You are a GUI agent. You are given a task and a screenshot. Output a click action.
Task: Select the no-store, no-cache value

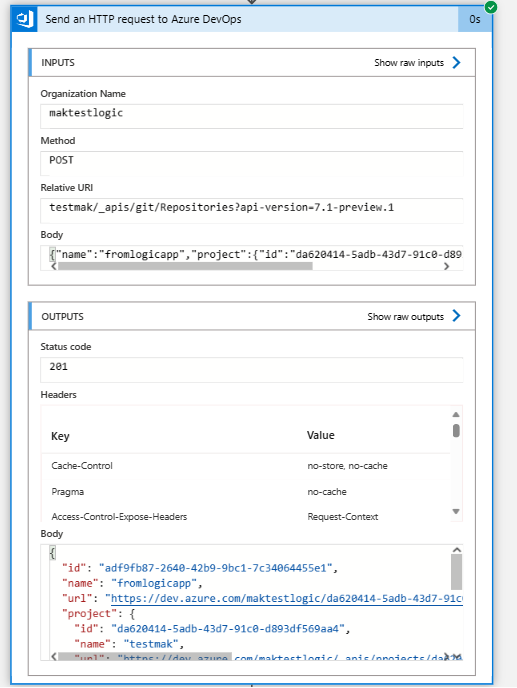pos(347,466)
